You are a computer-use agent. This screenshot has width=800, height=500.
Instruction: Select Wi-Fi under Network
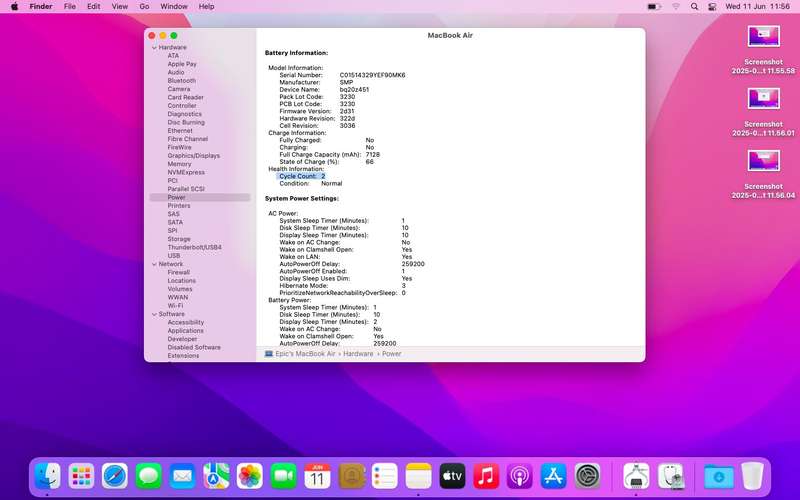175,306
